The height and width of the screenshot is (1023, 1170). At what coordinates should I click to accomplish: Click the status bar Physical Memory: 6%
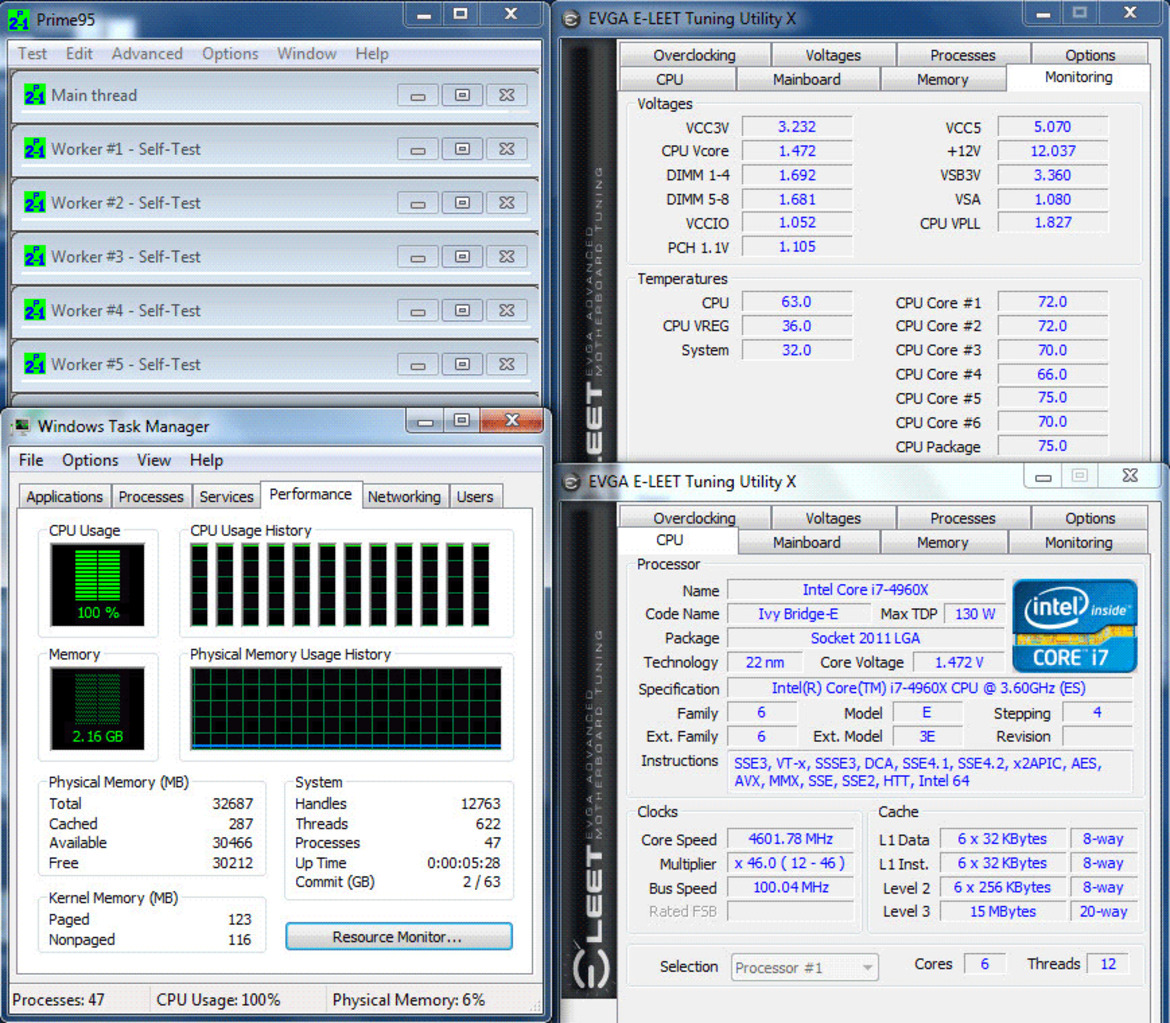[408, 1000]
